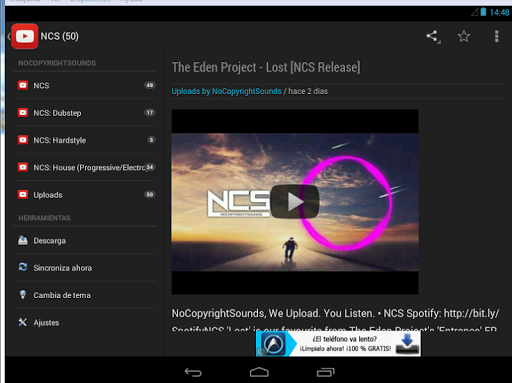Play the Eden Project video
This screenshot has height=383, width=512.
click(x=295, y=202)
